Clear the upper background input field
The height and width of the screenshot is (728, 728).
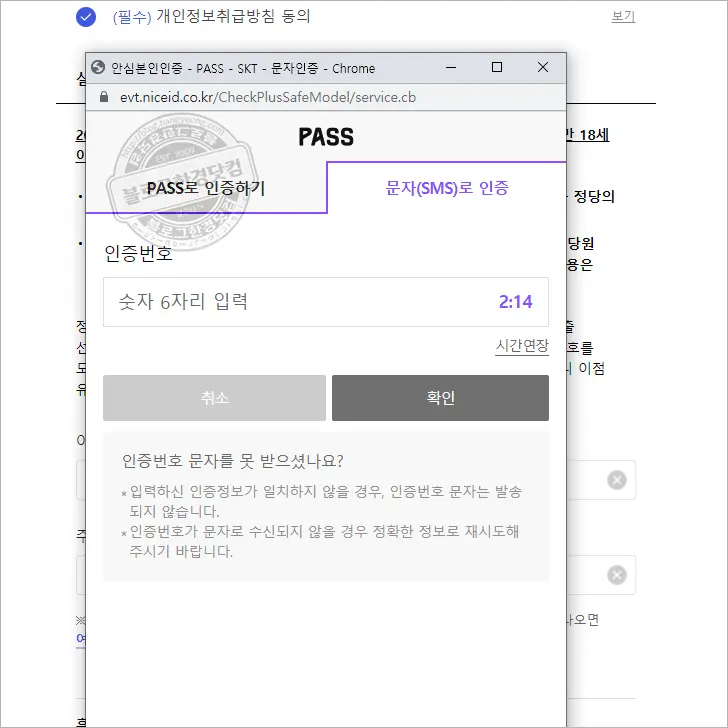[617, 480]
